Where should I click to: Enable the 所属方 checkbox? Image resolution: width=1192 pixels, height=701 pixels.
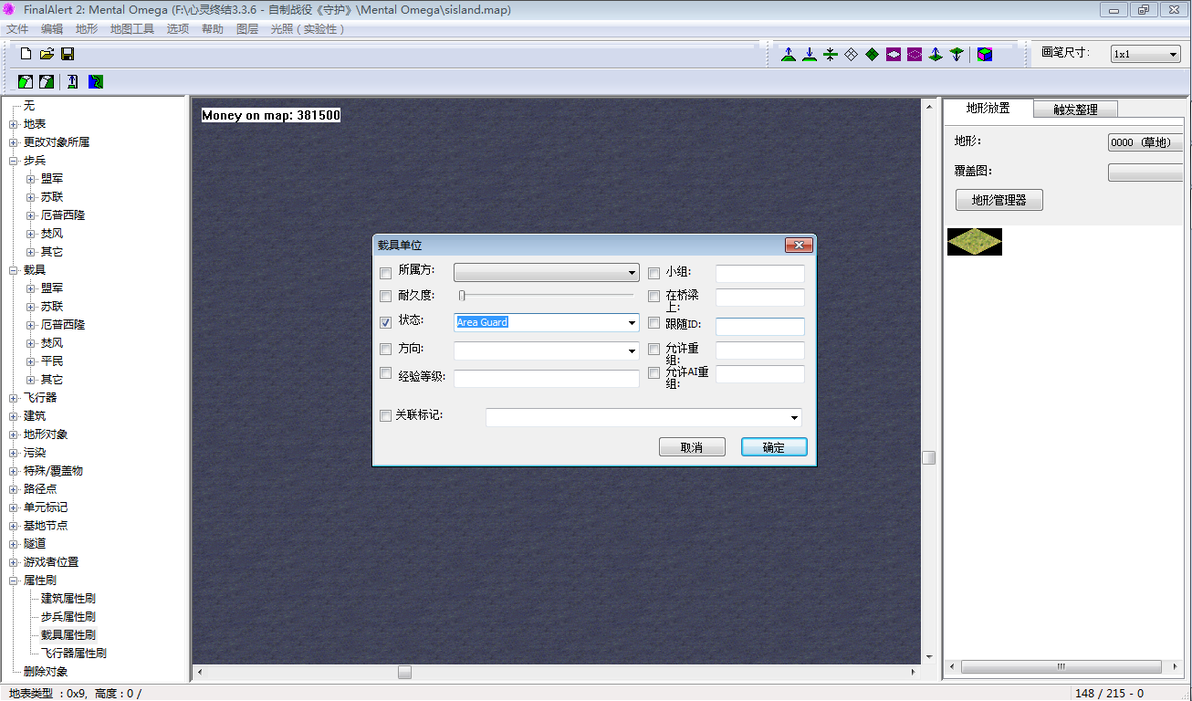[x=385, y=273]
